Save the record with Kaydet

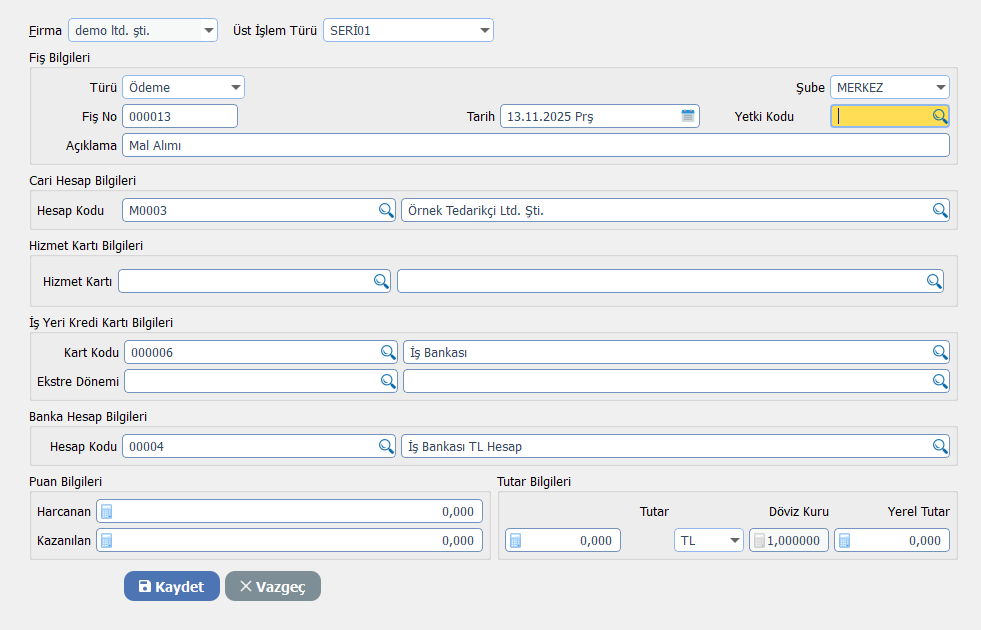[x=171, y=587]
